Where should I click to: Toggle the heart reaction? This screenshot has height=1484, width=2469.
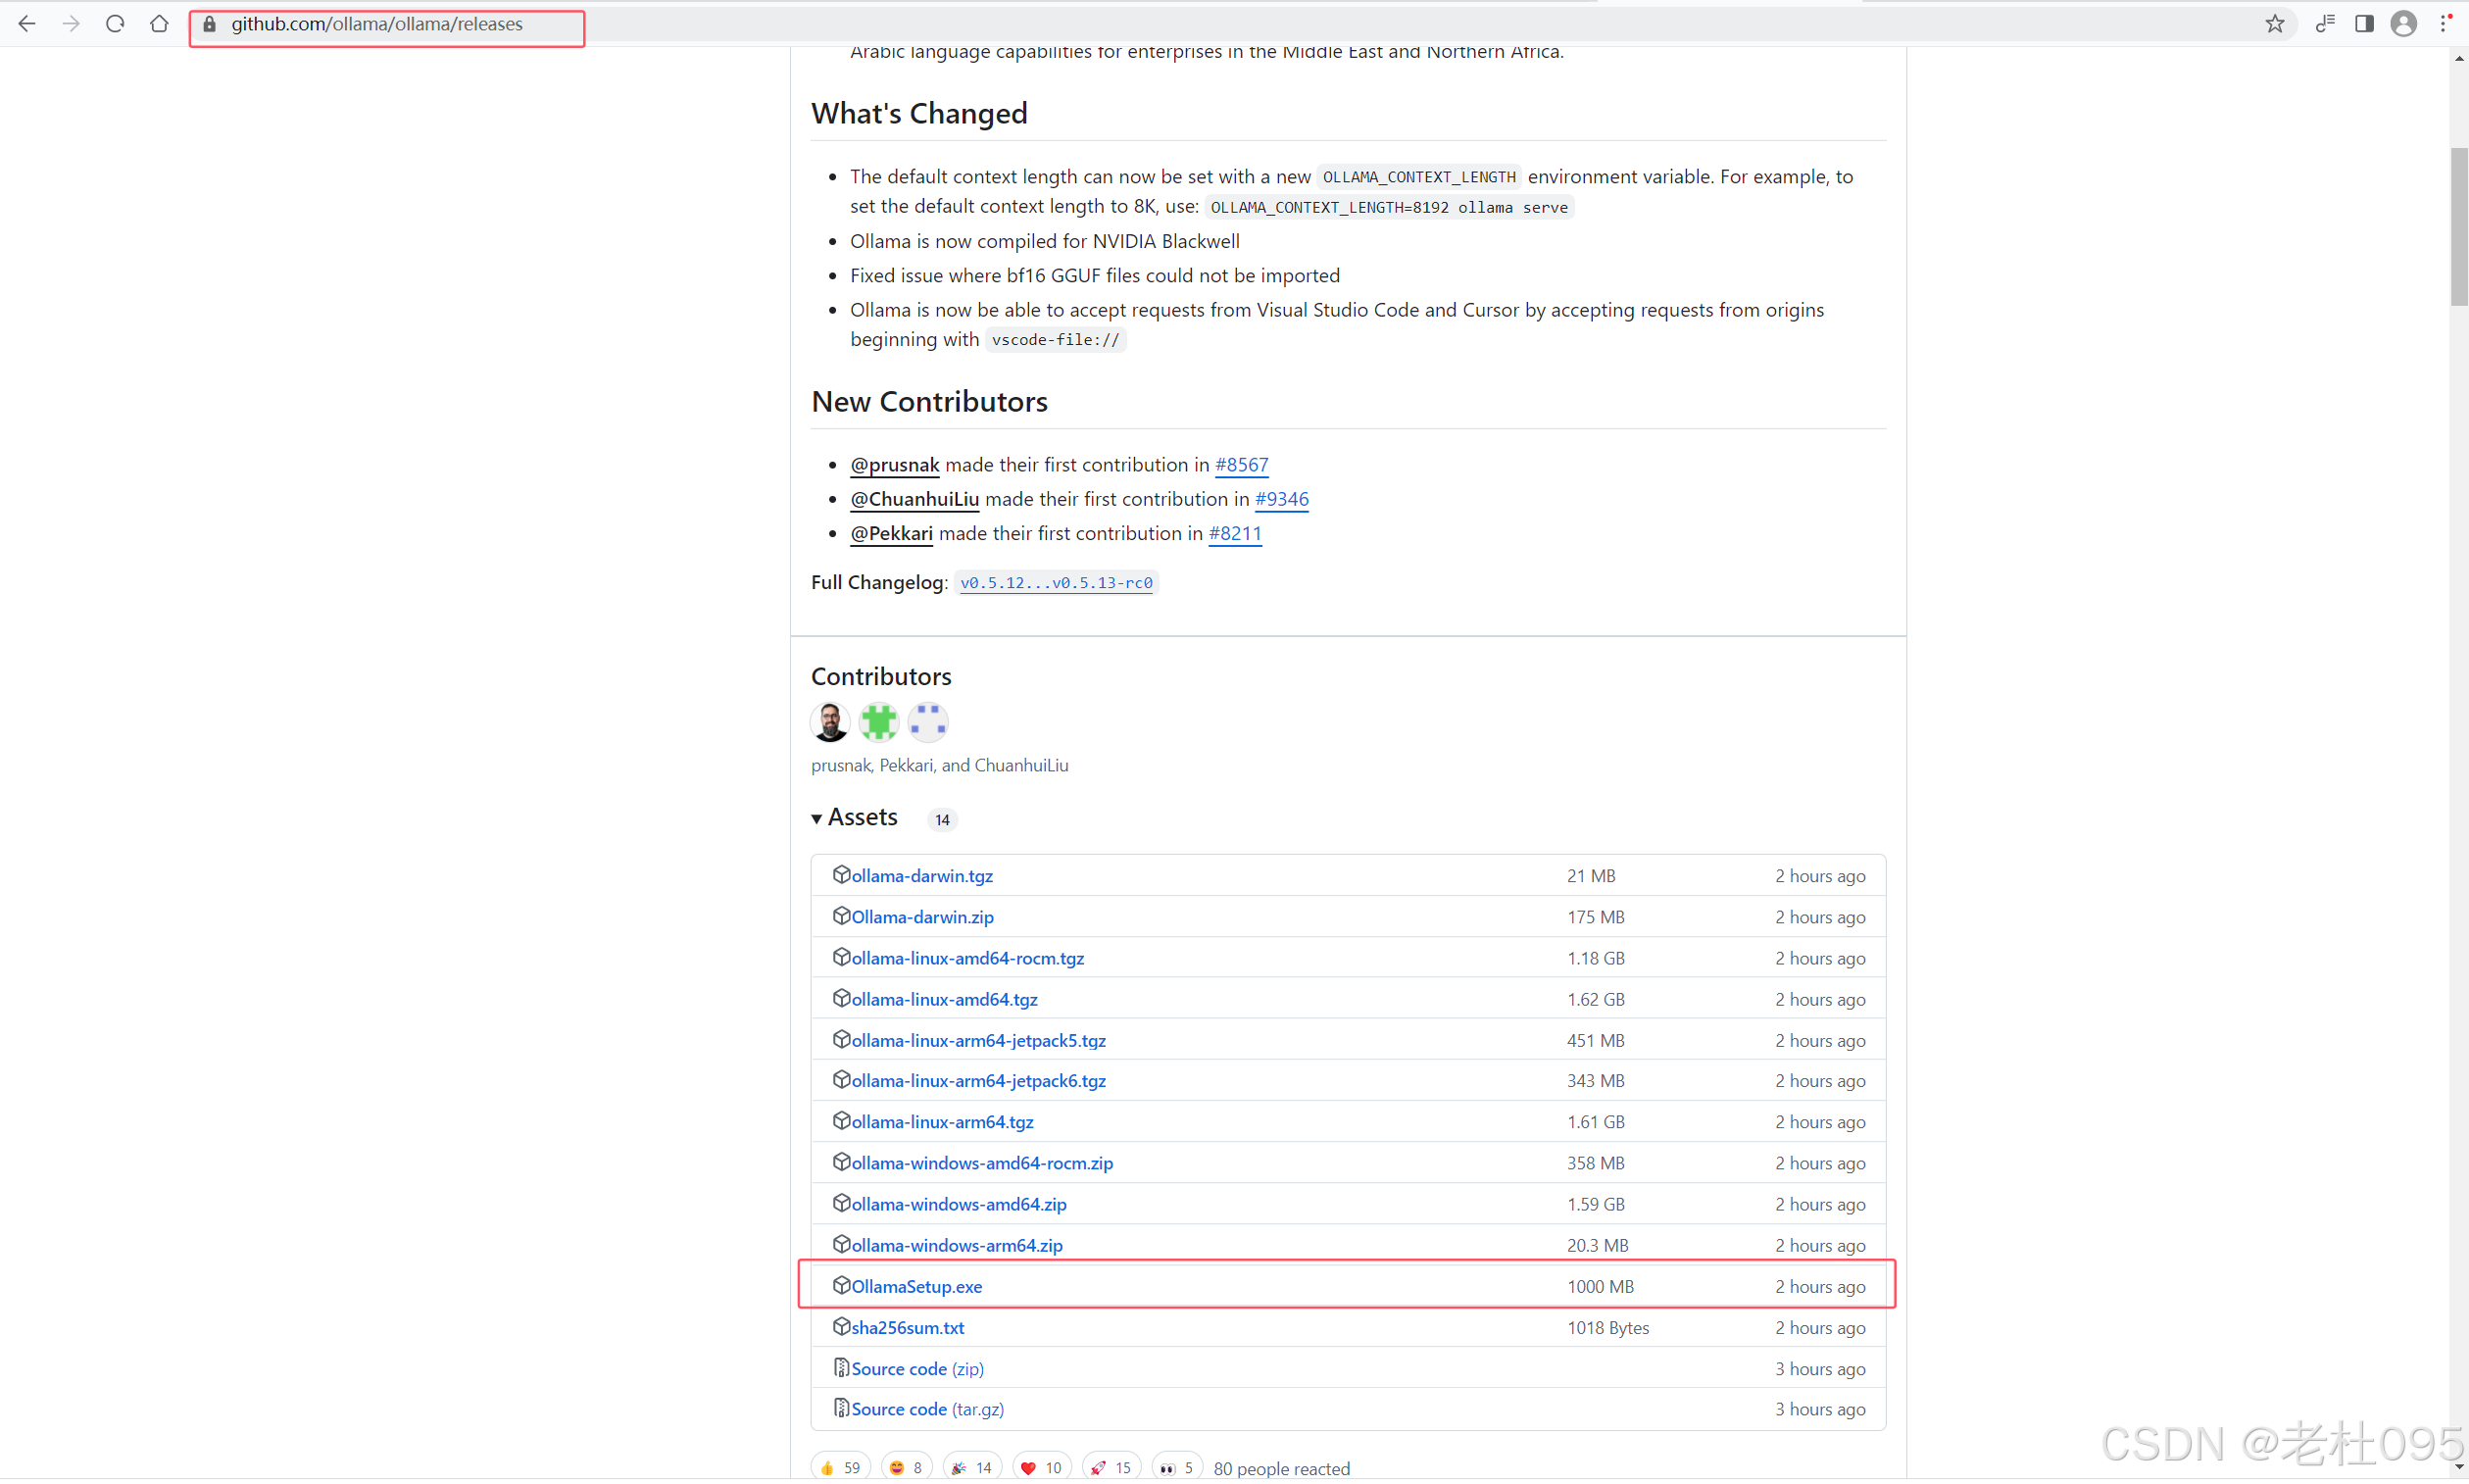pos(1041,1466)
